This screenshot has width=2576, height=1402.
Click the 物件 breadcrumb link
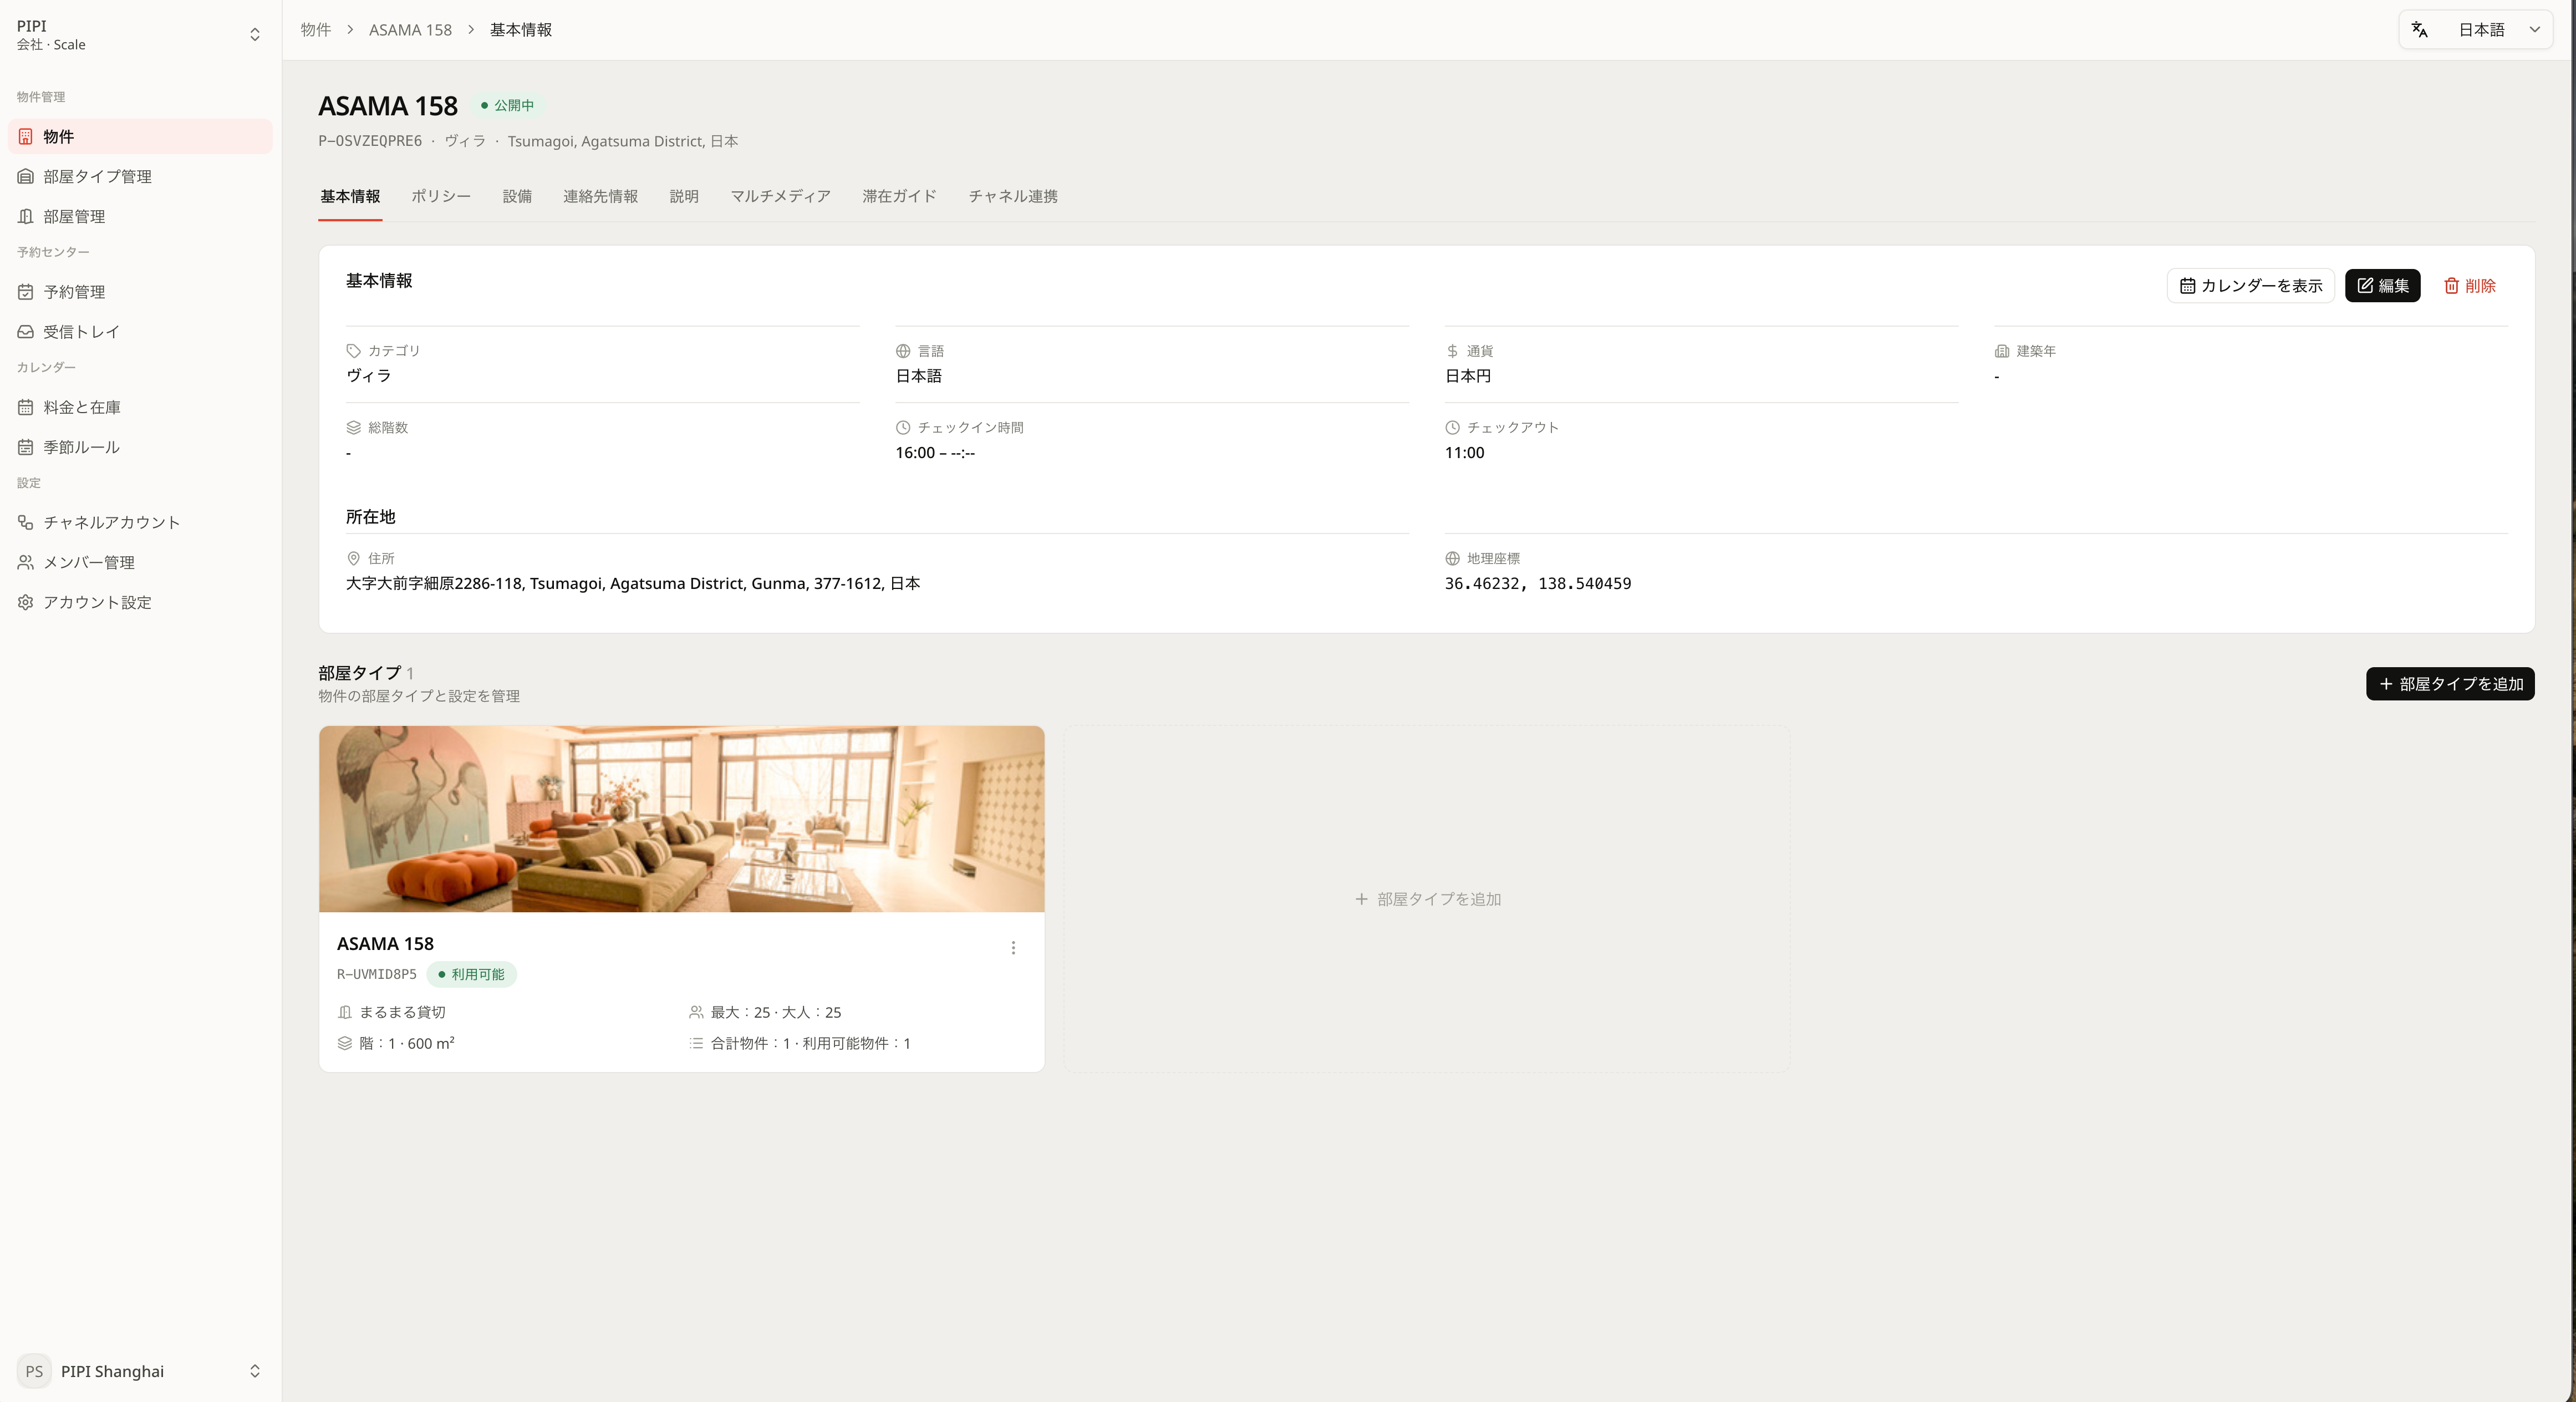click(316, 30)
